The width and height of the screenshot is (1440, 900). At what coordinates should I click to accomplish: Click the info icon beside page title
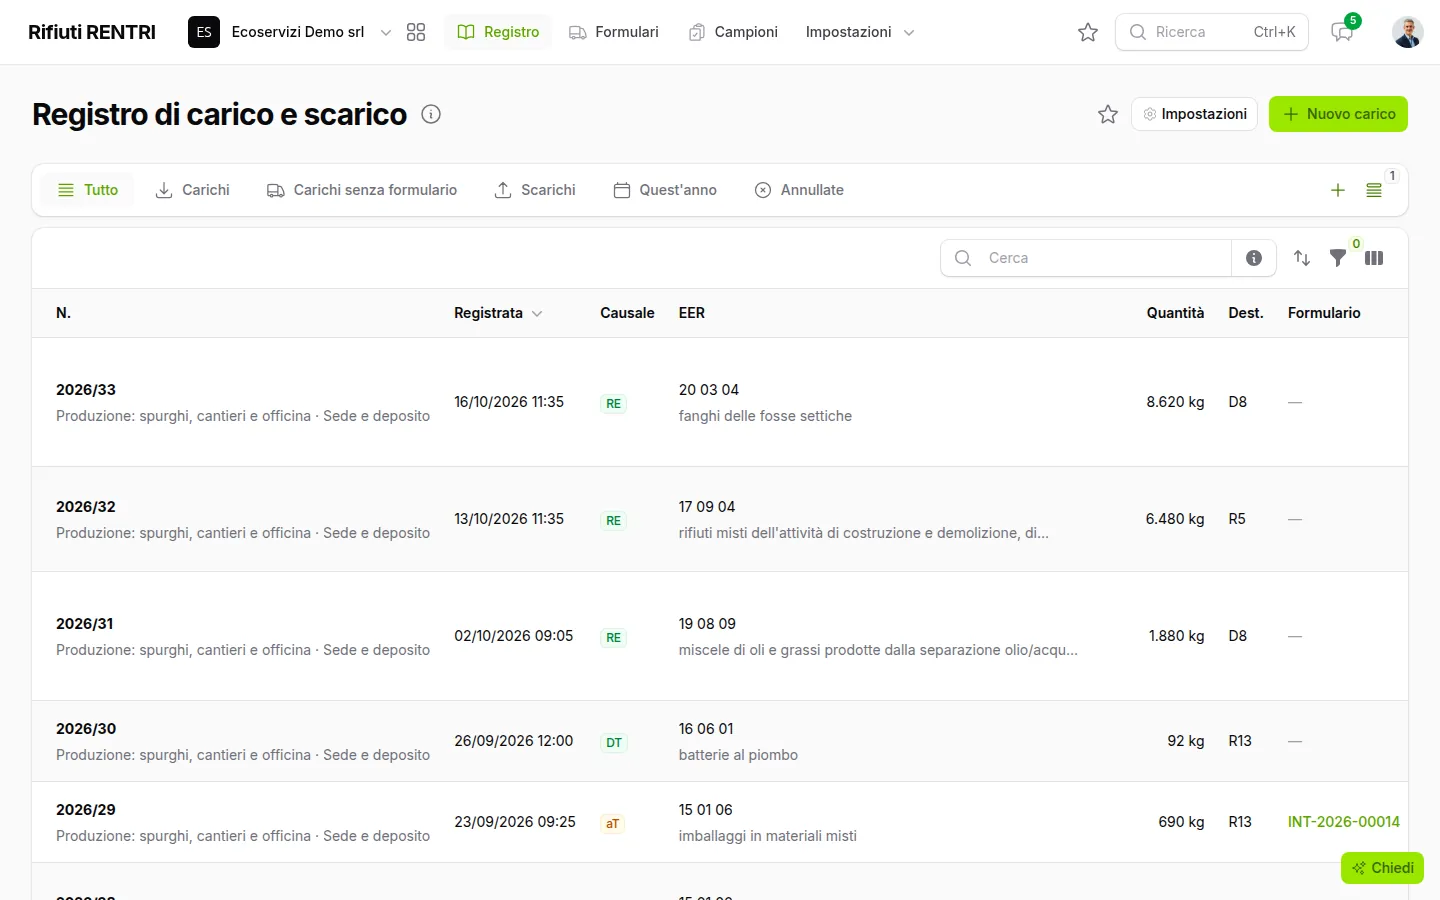[x=431, y=114]
